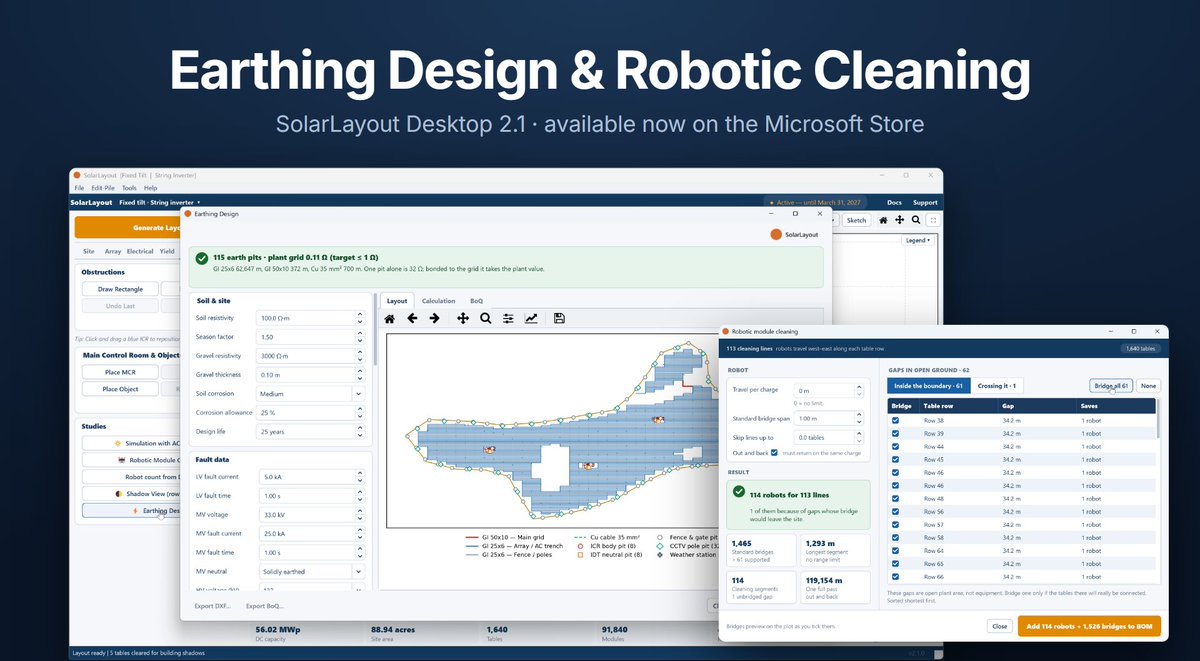
Task: Uncheck bridge checkbox for Row 44
Action: pyautogui.click(x=895, y=446)
